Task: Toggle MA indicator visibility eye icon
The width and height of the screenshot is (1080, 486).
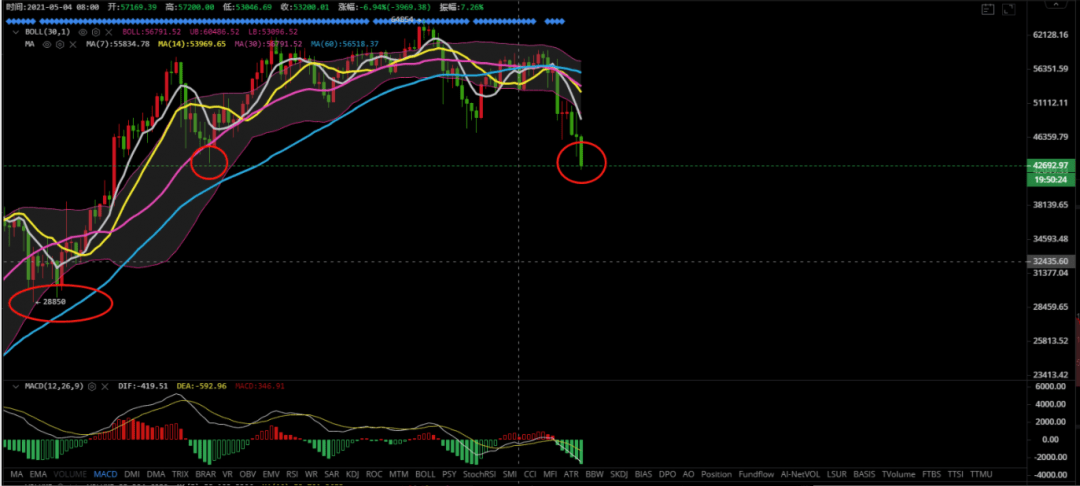Action: point(47,44)
